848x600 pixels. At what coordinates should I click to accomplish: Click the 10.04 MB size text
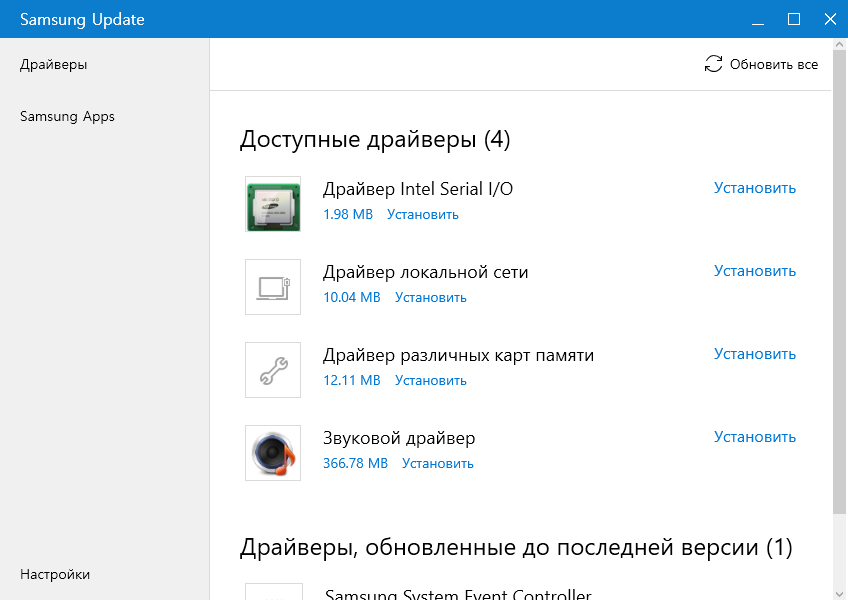pos(352,297)
